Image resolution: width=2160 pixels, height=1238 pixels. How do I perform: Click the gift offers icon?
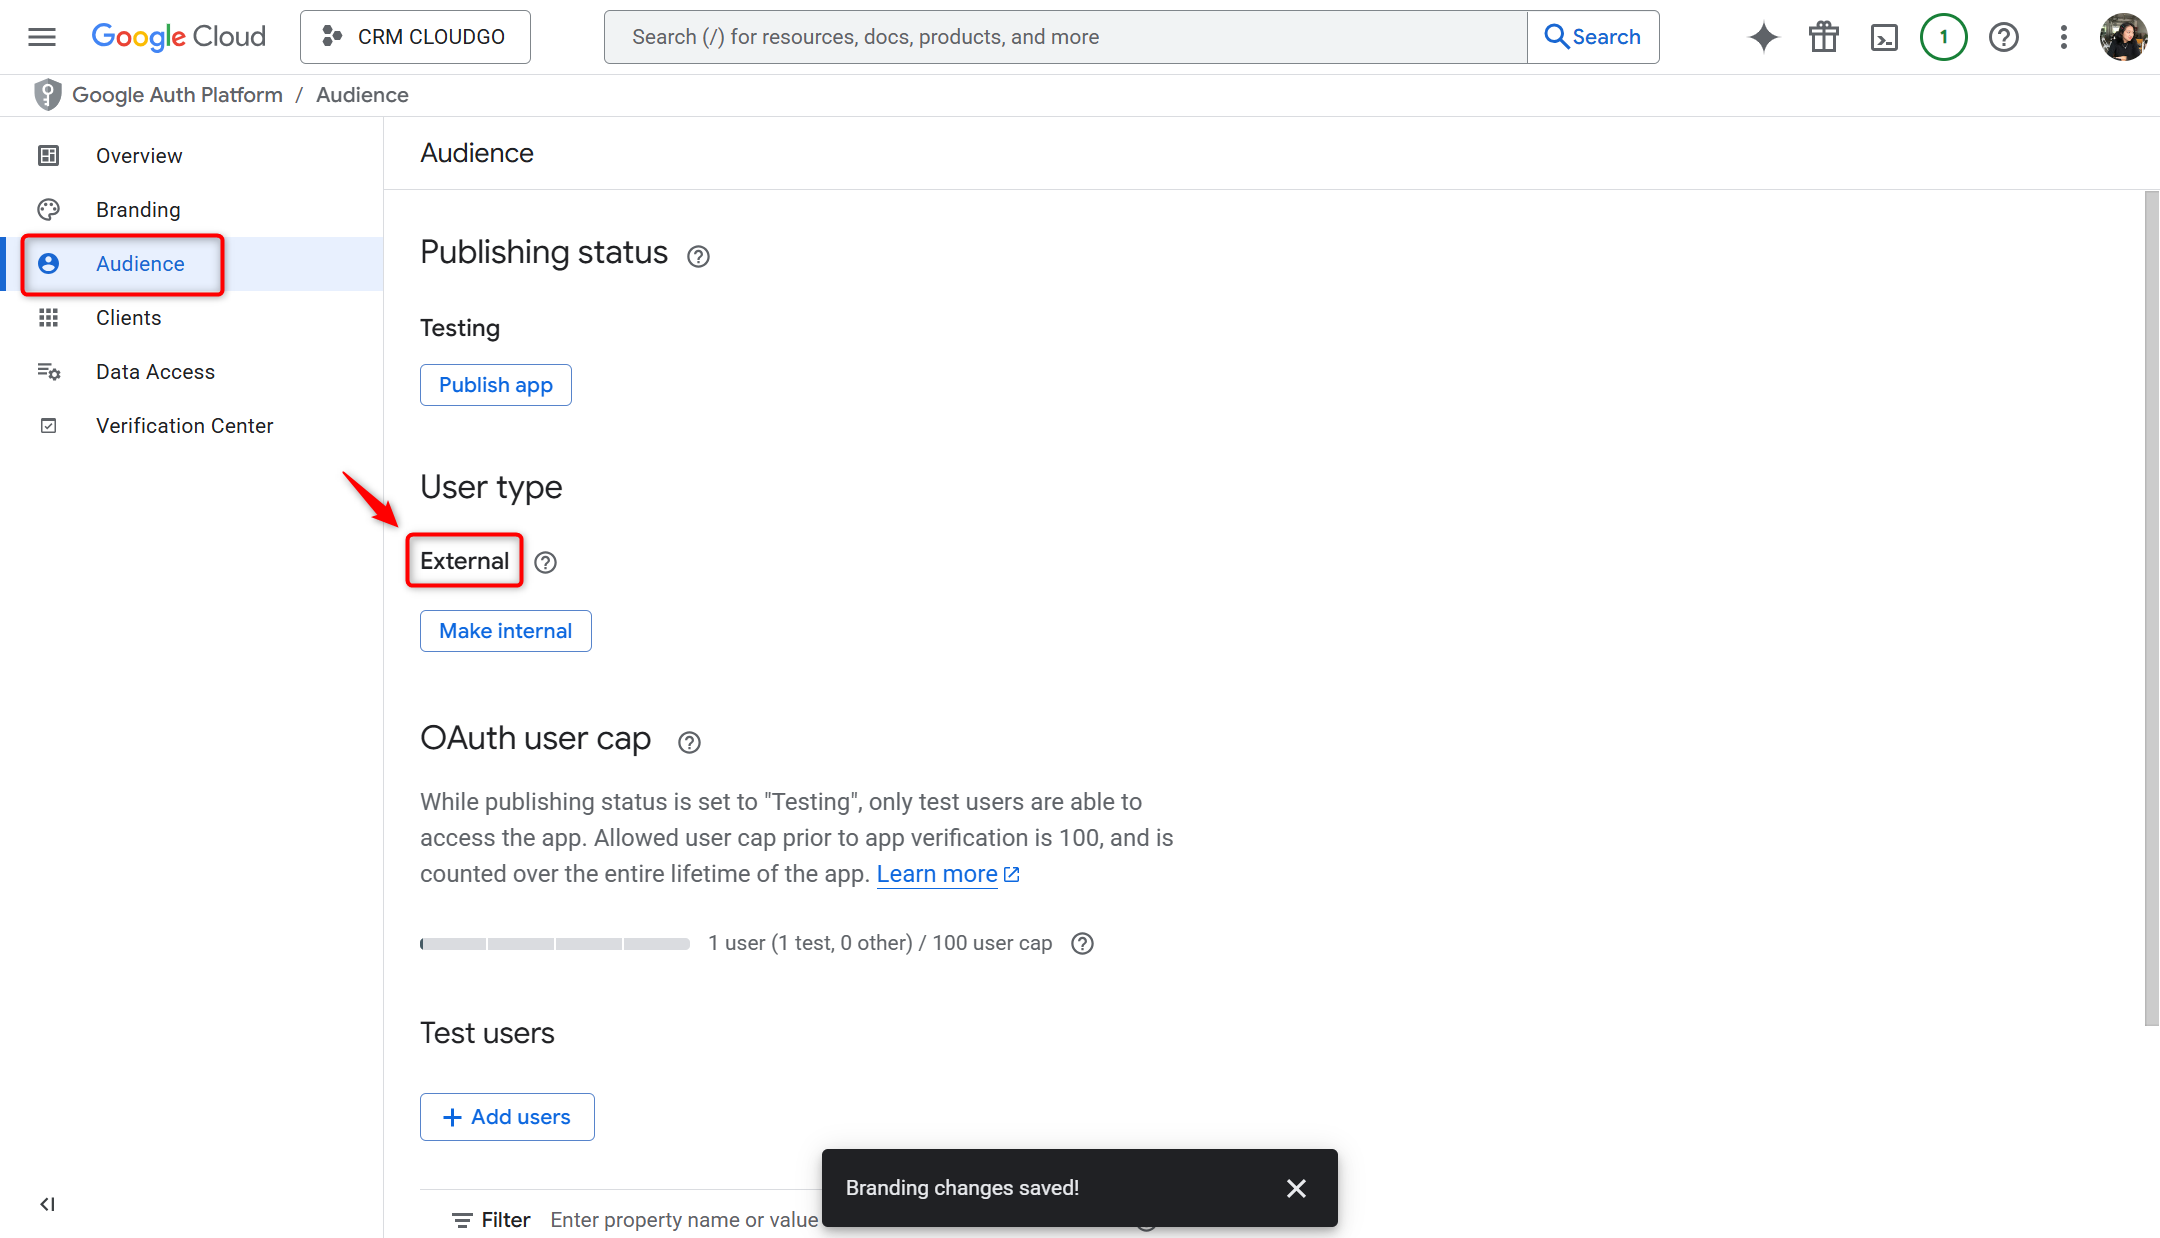1823,36
